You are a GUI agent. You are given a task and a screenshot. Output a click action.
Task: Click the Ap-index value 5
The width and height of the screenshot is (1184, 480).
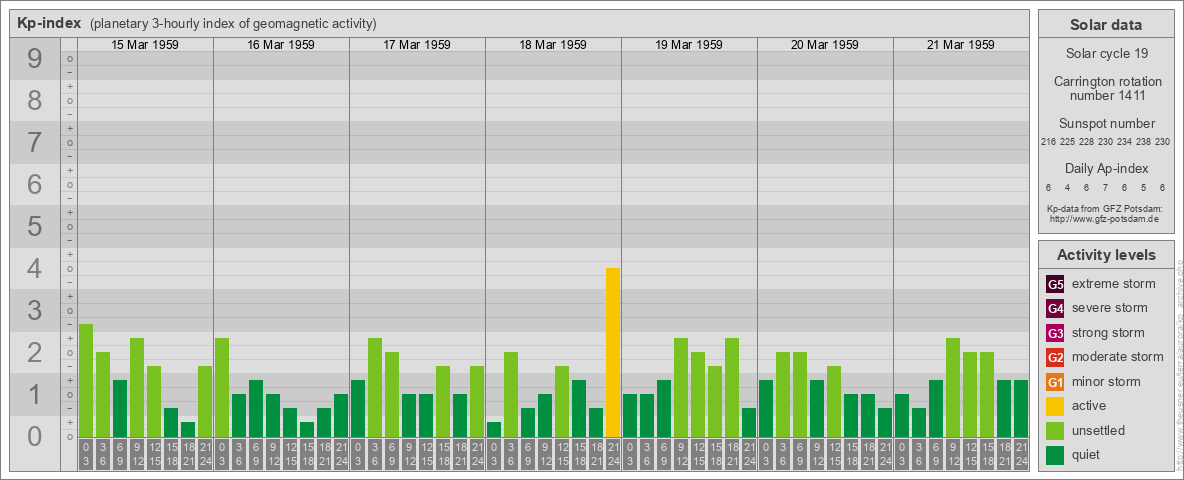pos(1144,187)
